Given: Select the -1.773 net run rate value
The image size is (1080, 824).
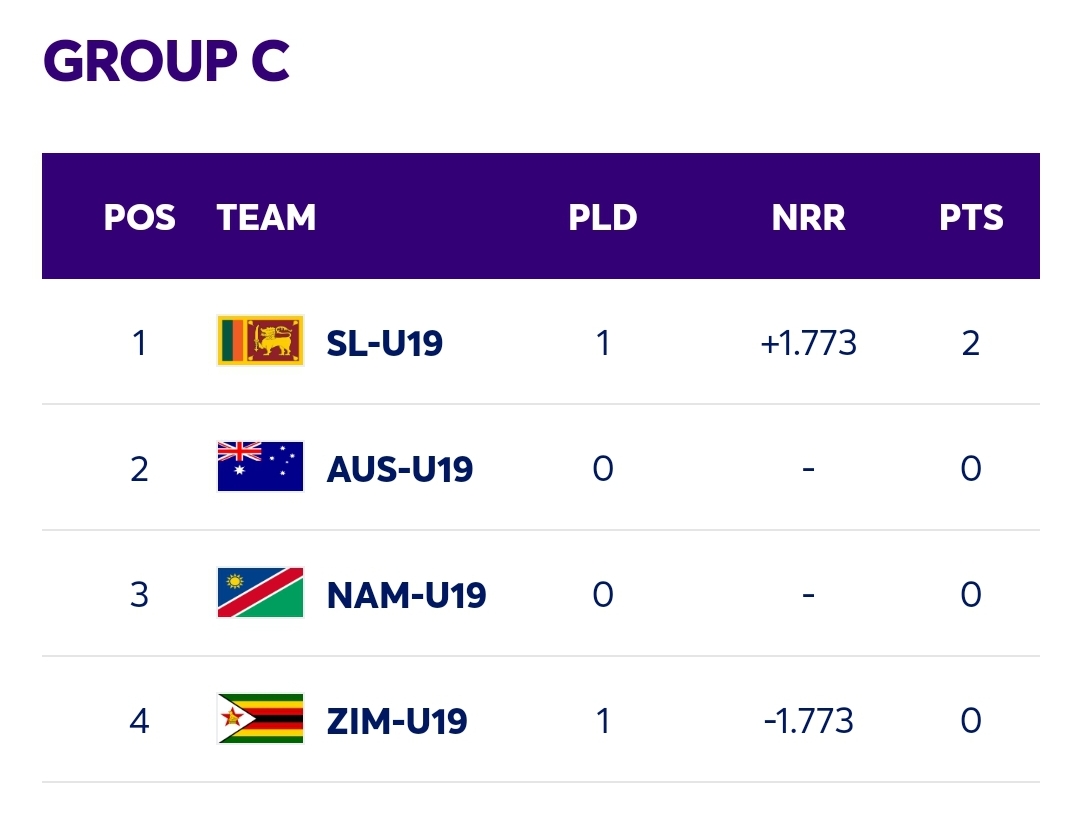Looking at the screenshot, I should 809,721.
